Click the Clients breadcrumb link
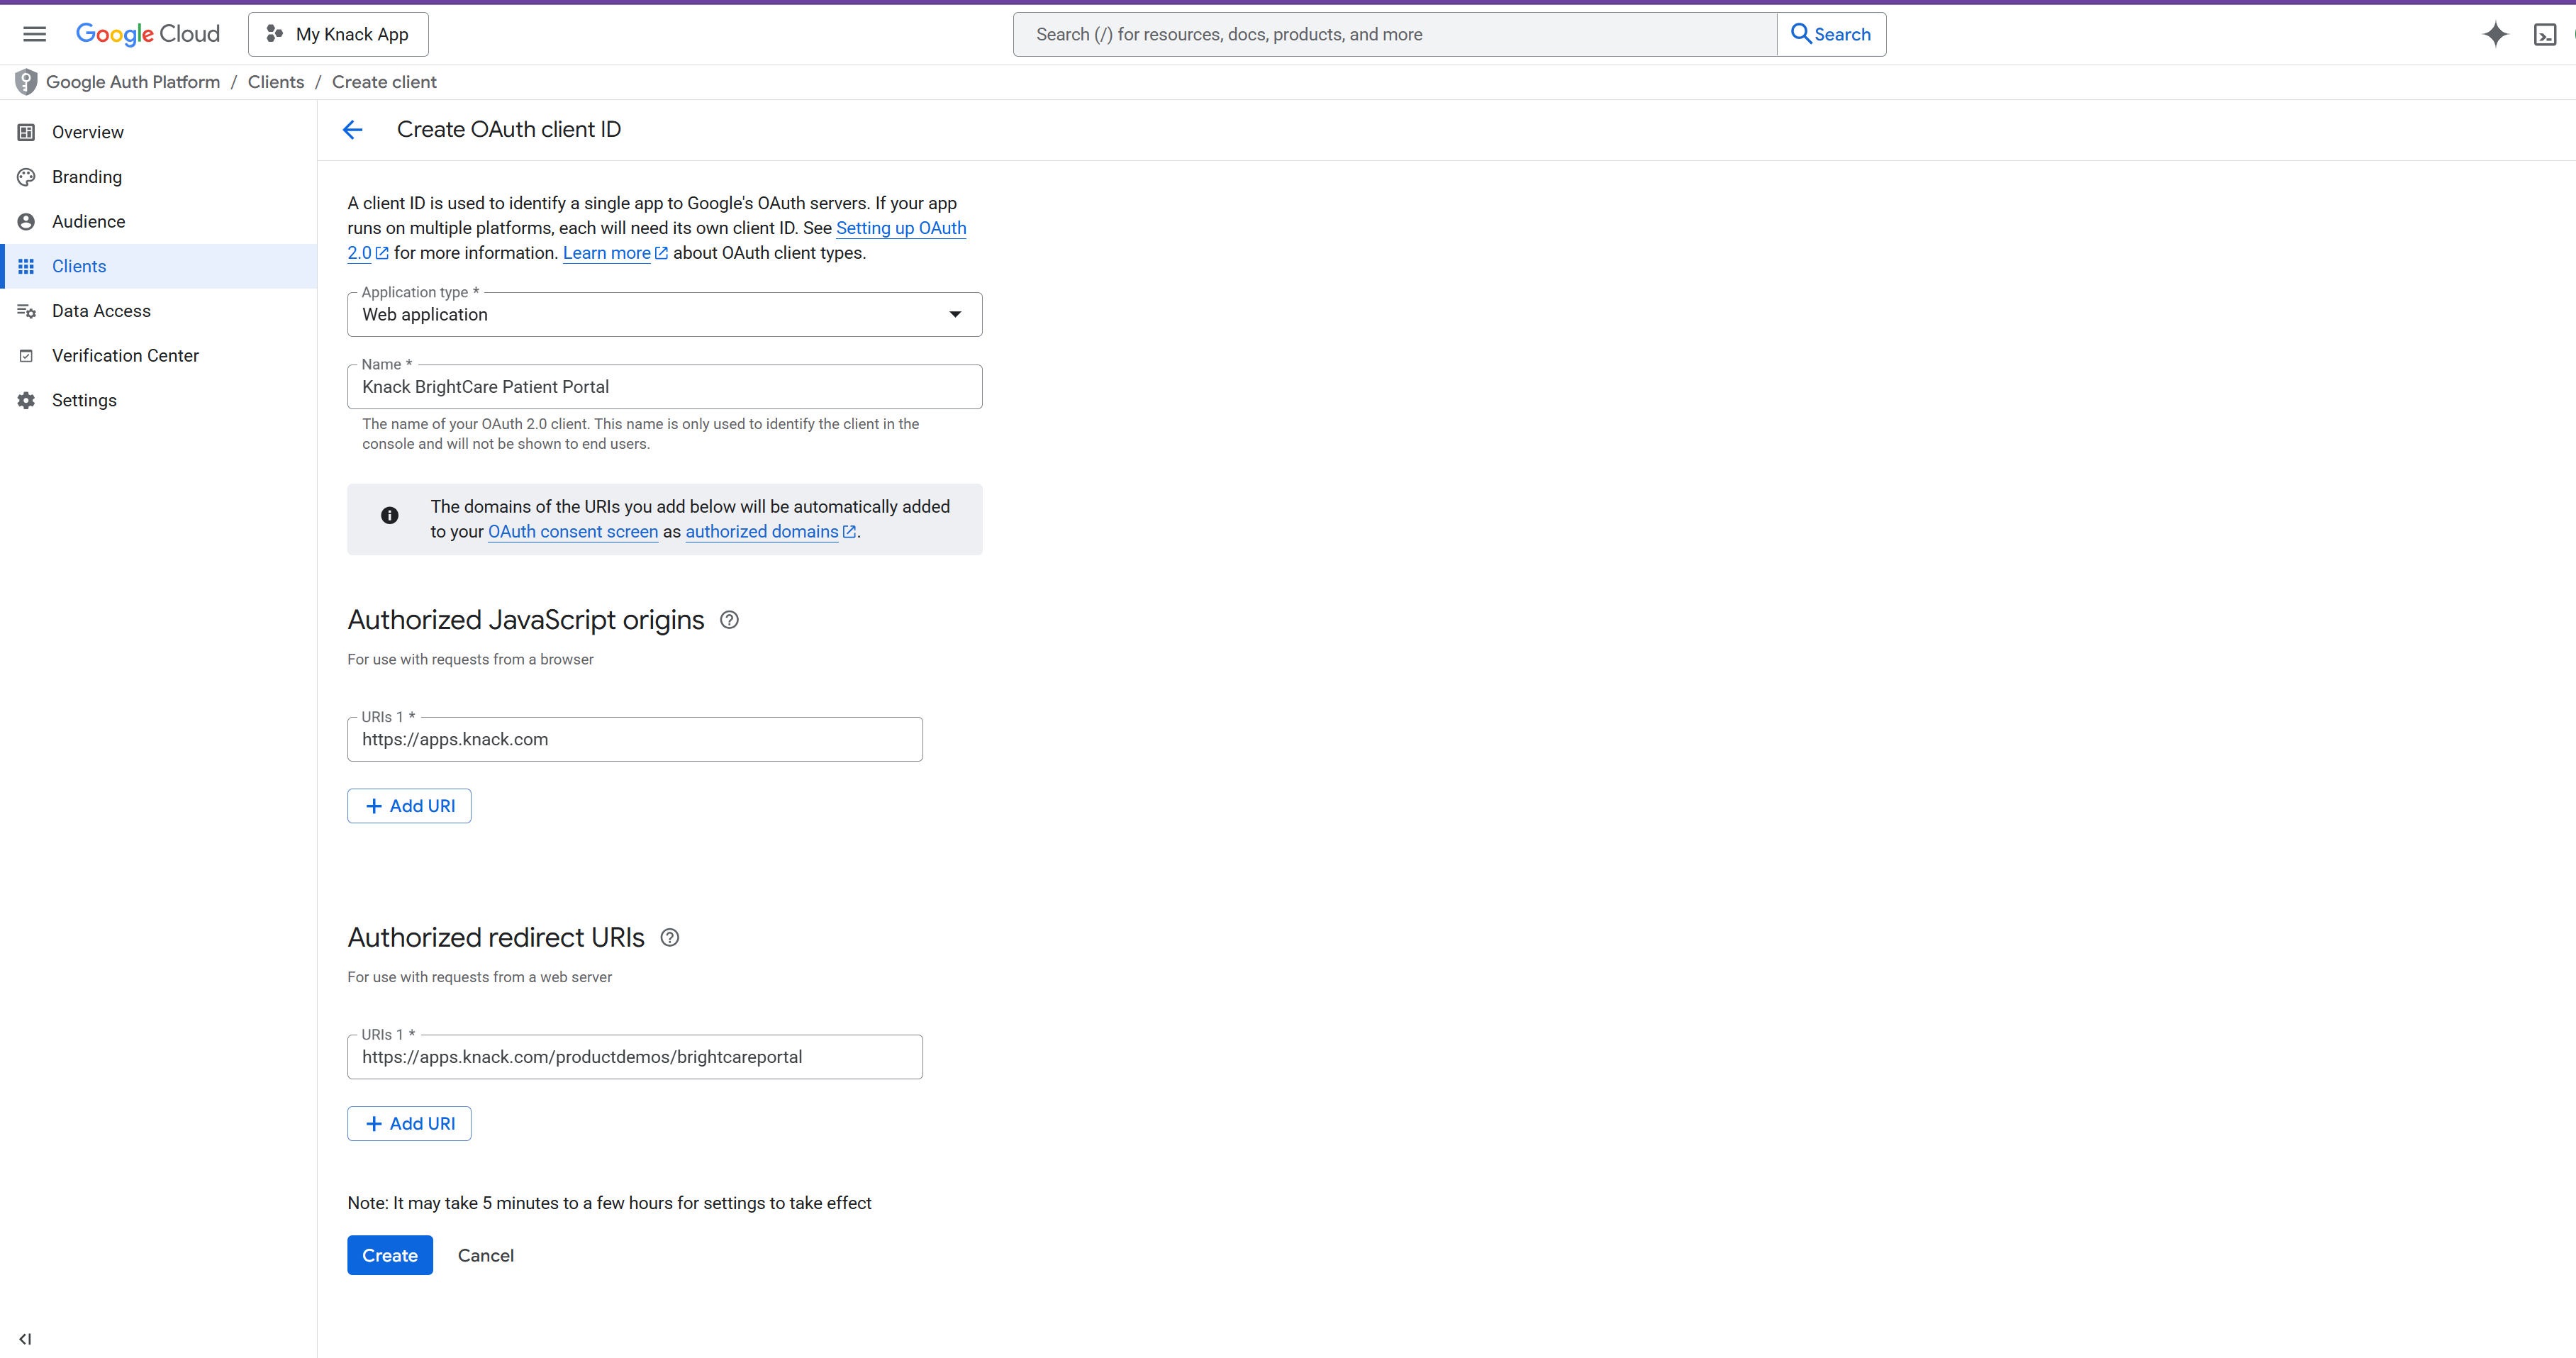The width and height of the screenshot is (2576, 1358). tap(275, 82)
